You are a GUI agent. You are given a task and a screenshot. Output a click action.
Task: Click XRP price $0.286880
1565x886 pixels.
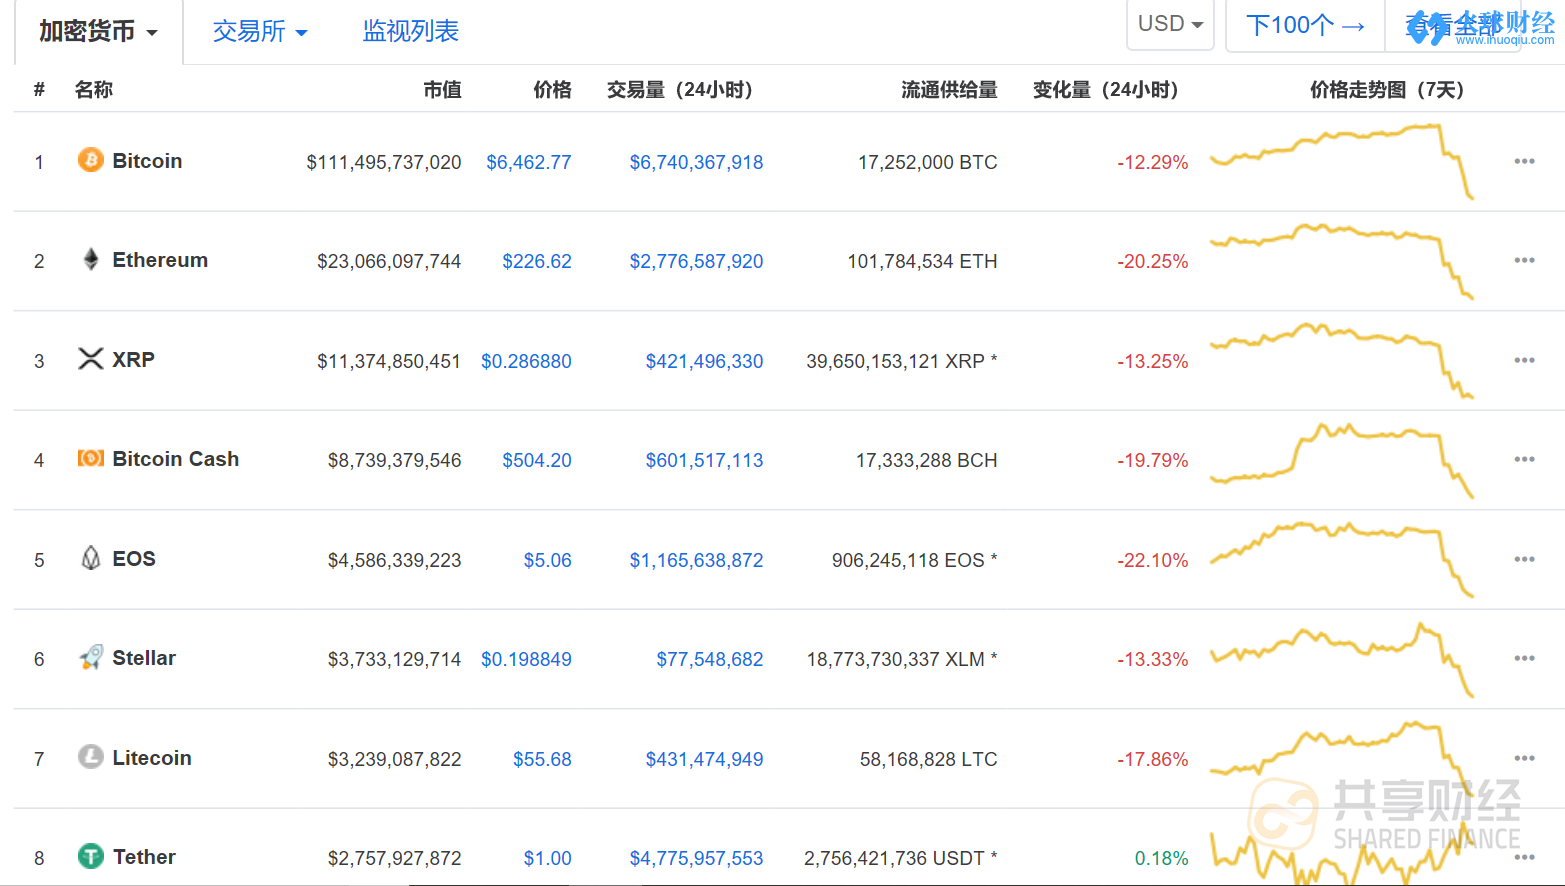(526, 361)
